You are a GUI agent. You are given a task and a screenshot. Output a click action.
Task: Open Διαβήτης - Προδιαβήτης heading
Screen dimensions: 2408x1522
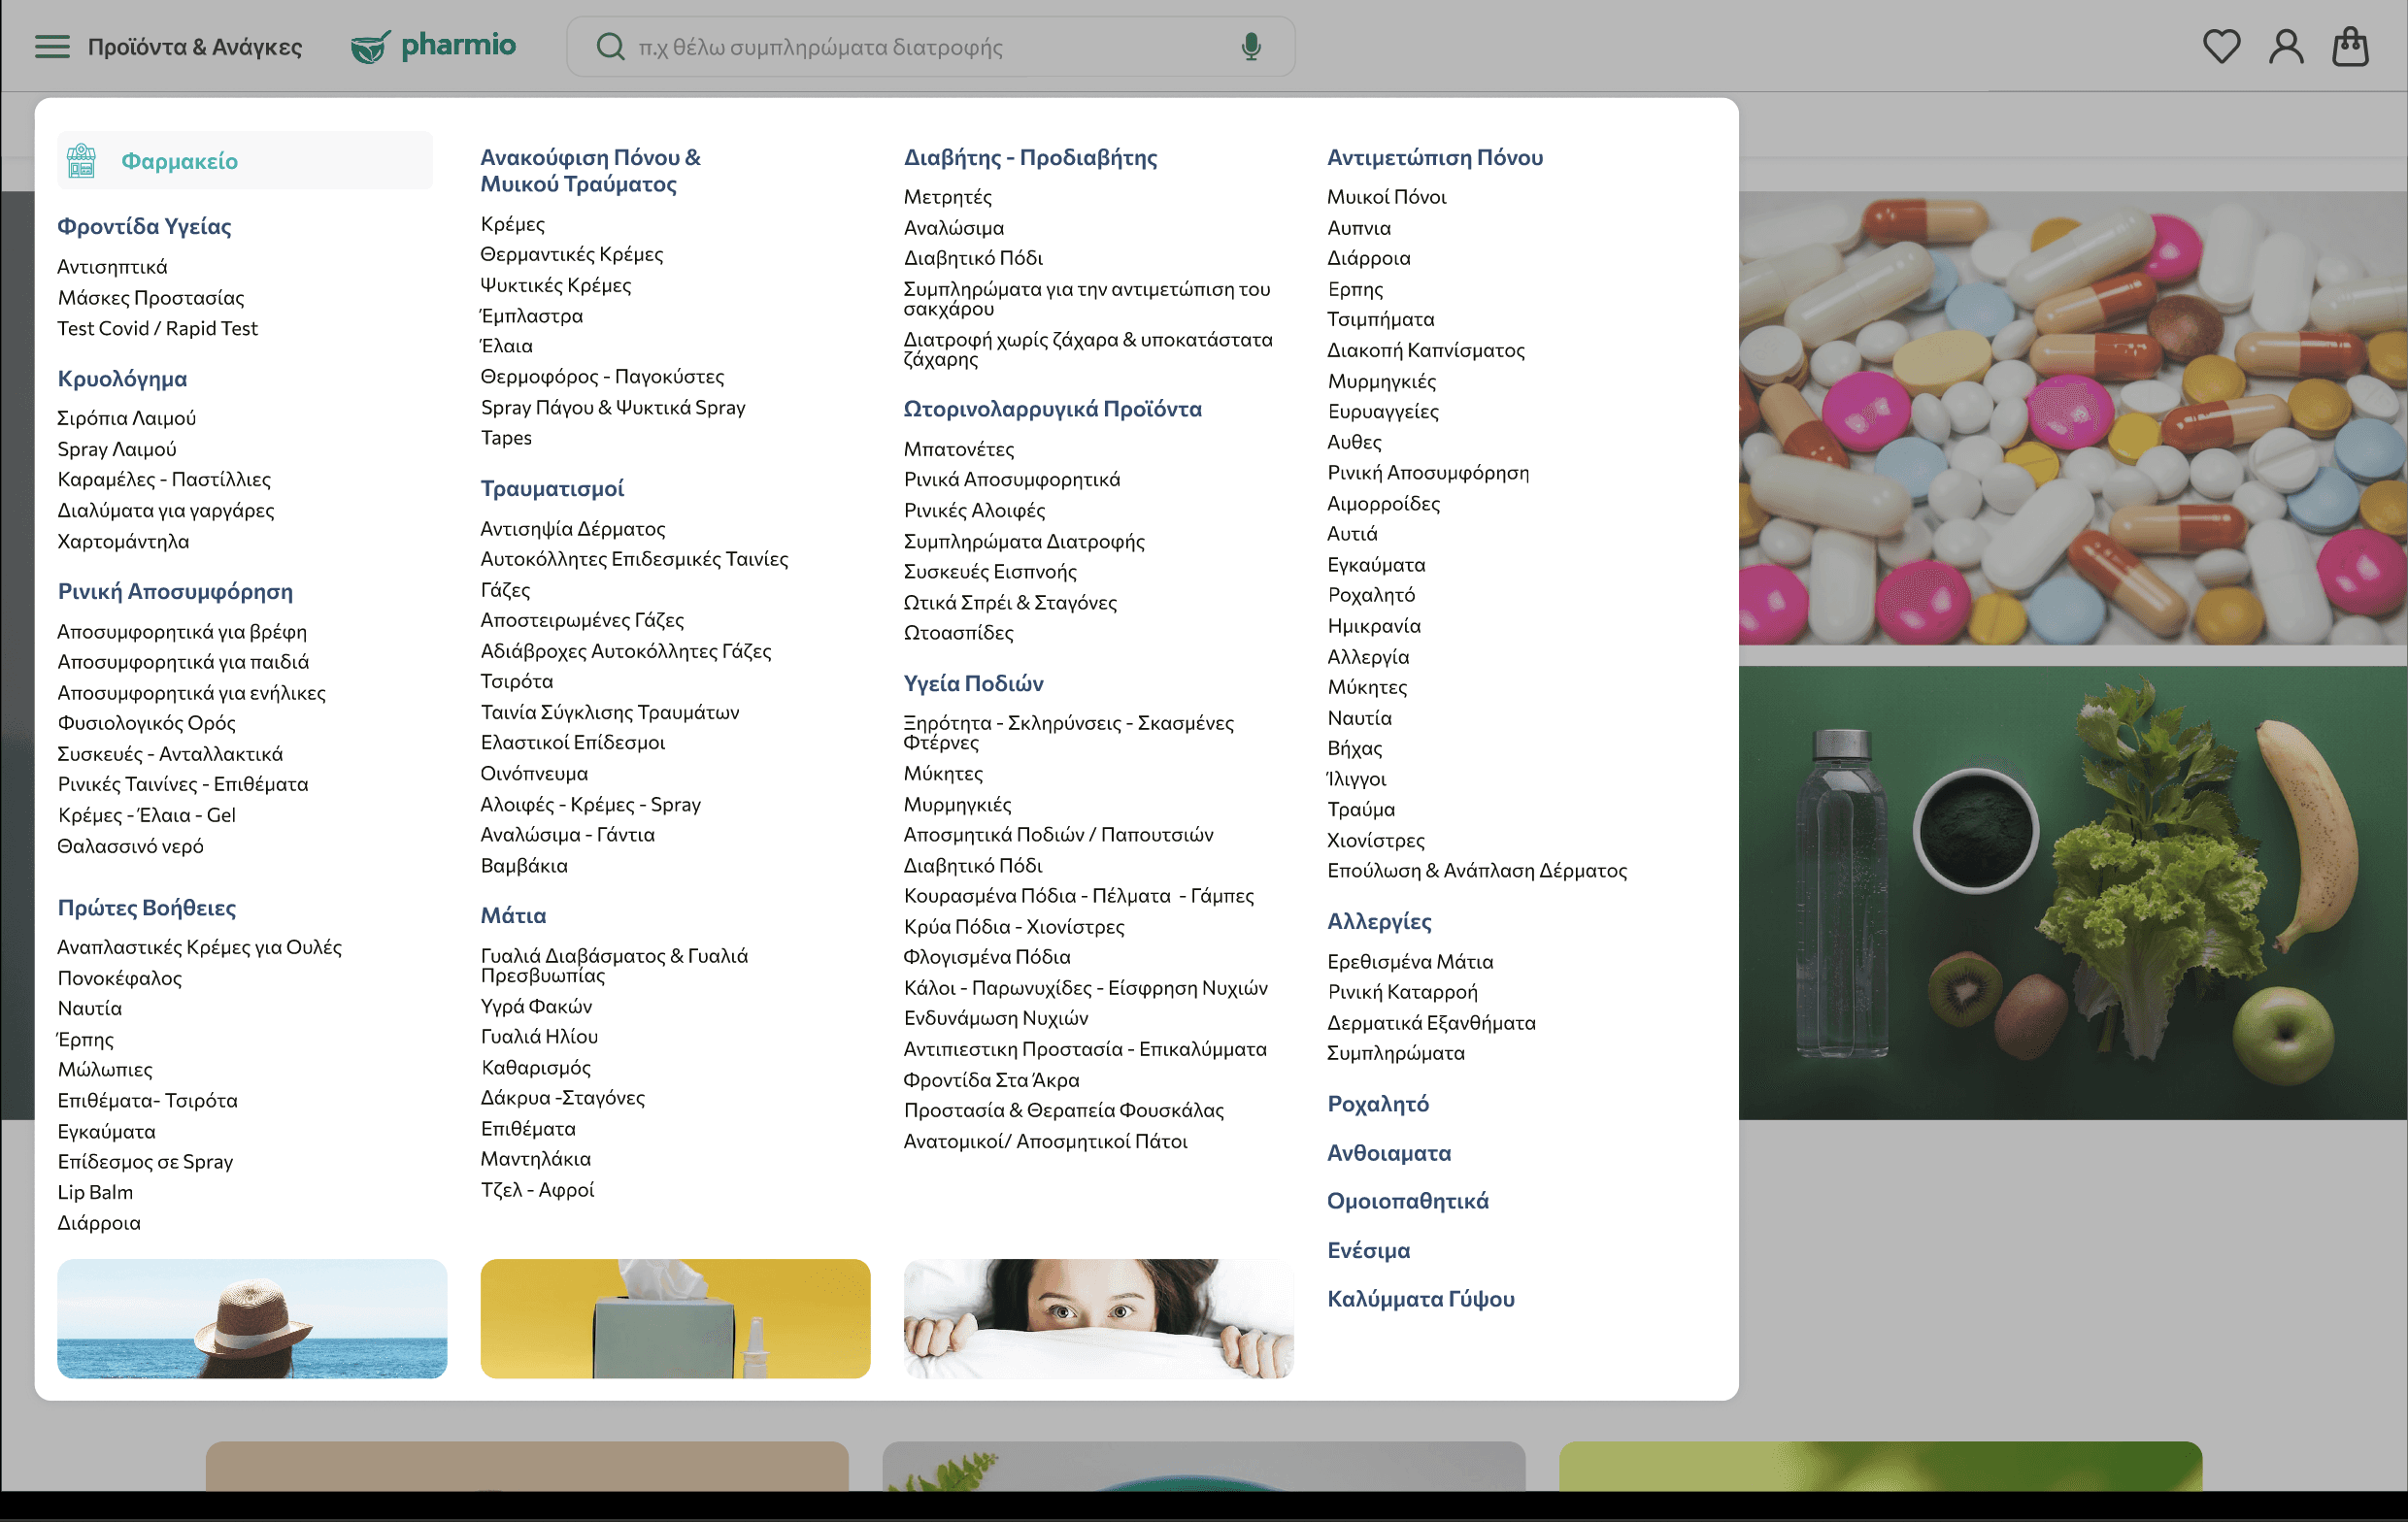click(x=1030, y=157)
